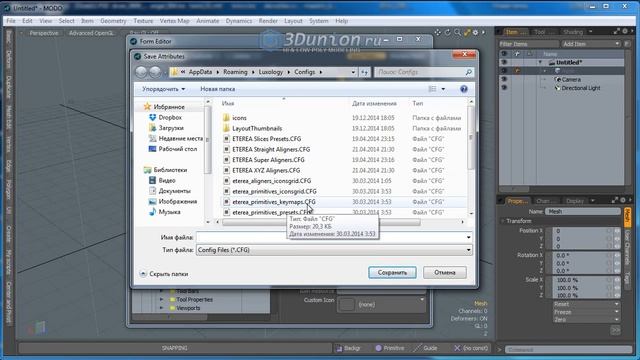
Task: Open Рабочий стол in the sidebar
Action: pos(178,149)
